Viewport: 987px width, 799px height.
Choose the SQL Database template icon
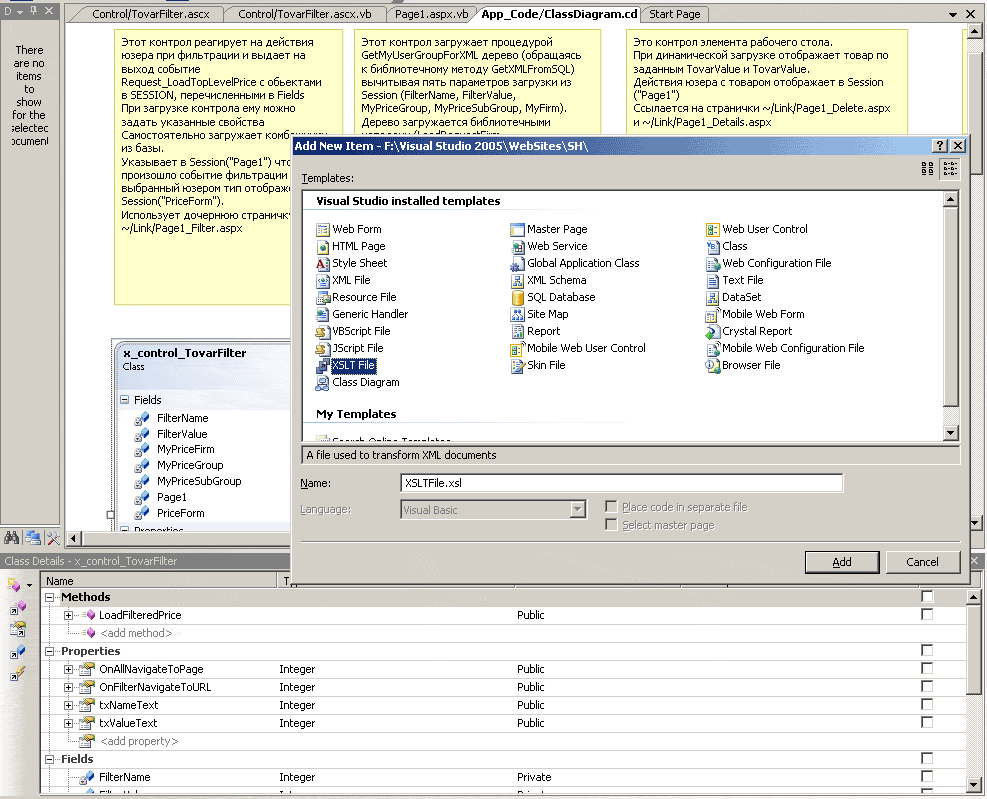[x=517, y=297]
